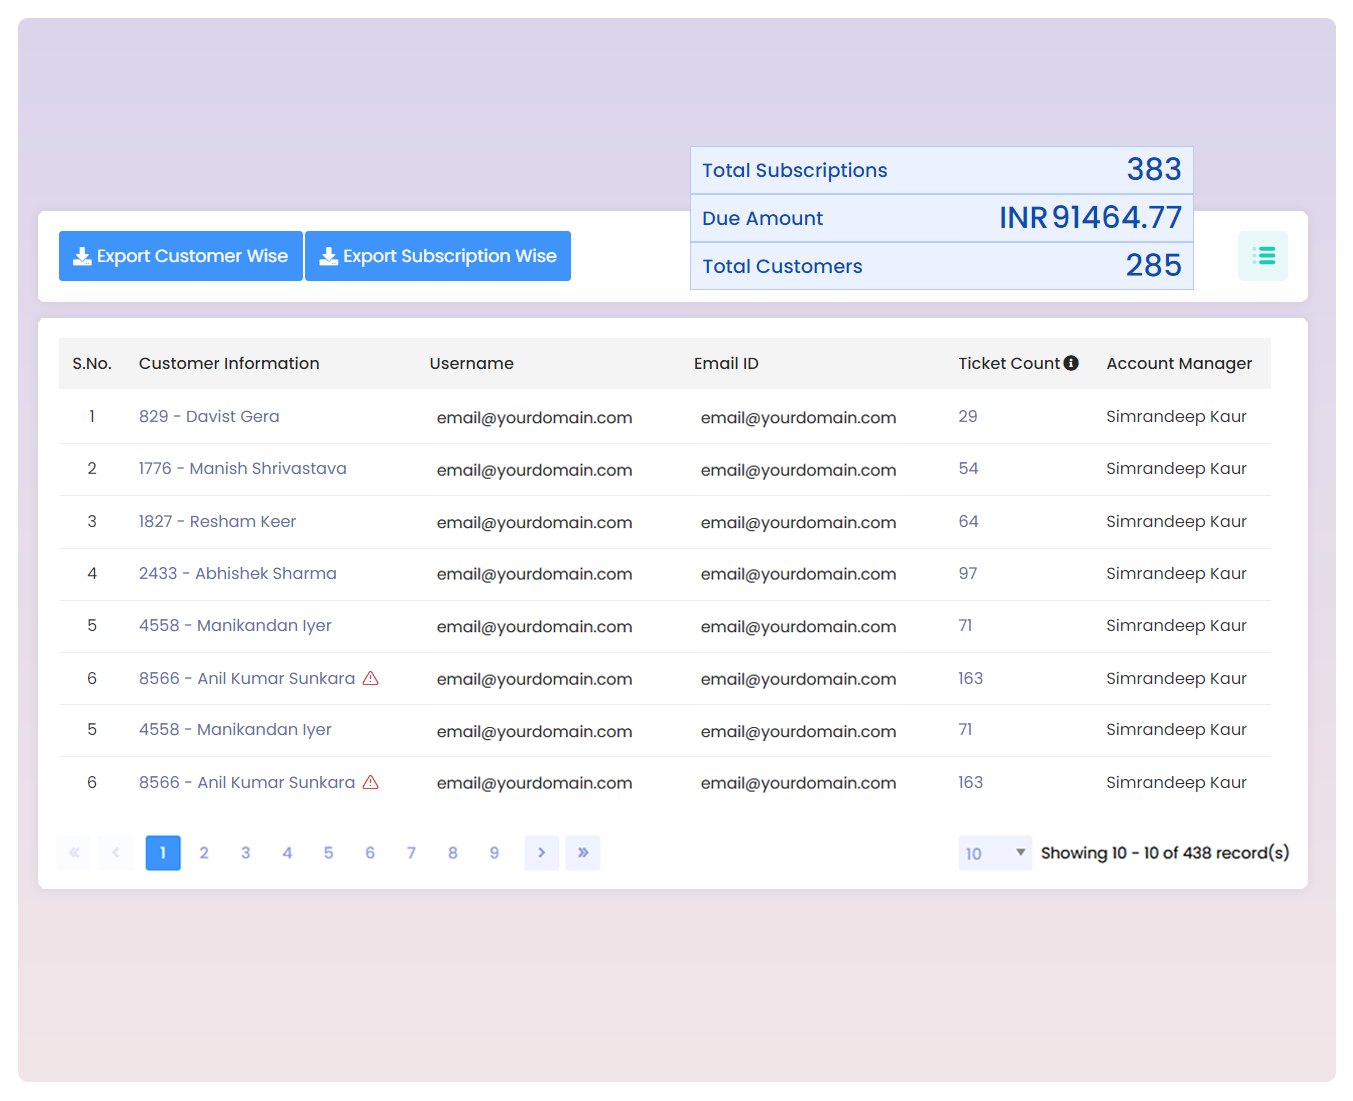1353x1101 pixels.
Task: Navigate to page 9 in pagination
Action: pos(494,853)
